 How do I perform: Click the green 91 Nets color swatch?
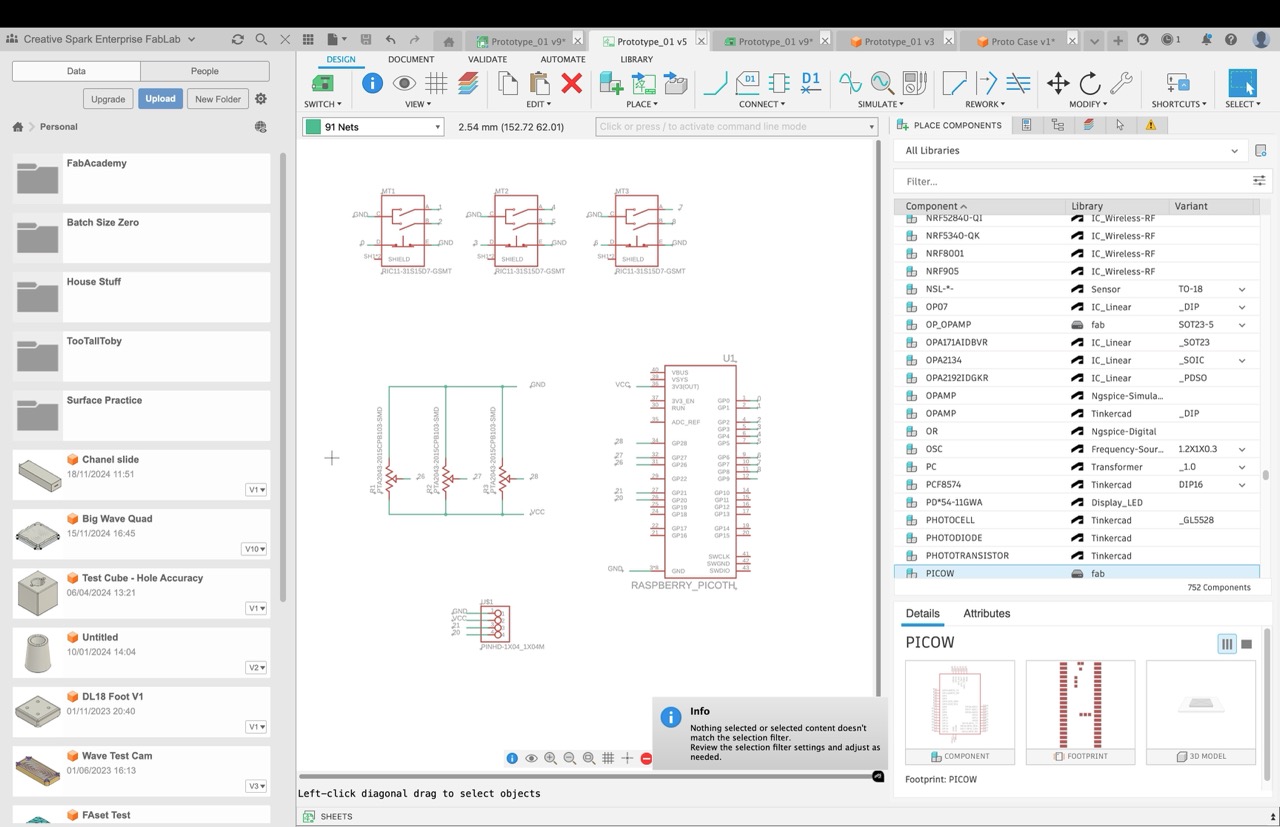pyautogui.click(x=313, y=127)
